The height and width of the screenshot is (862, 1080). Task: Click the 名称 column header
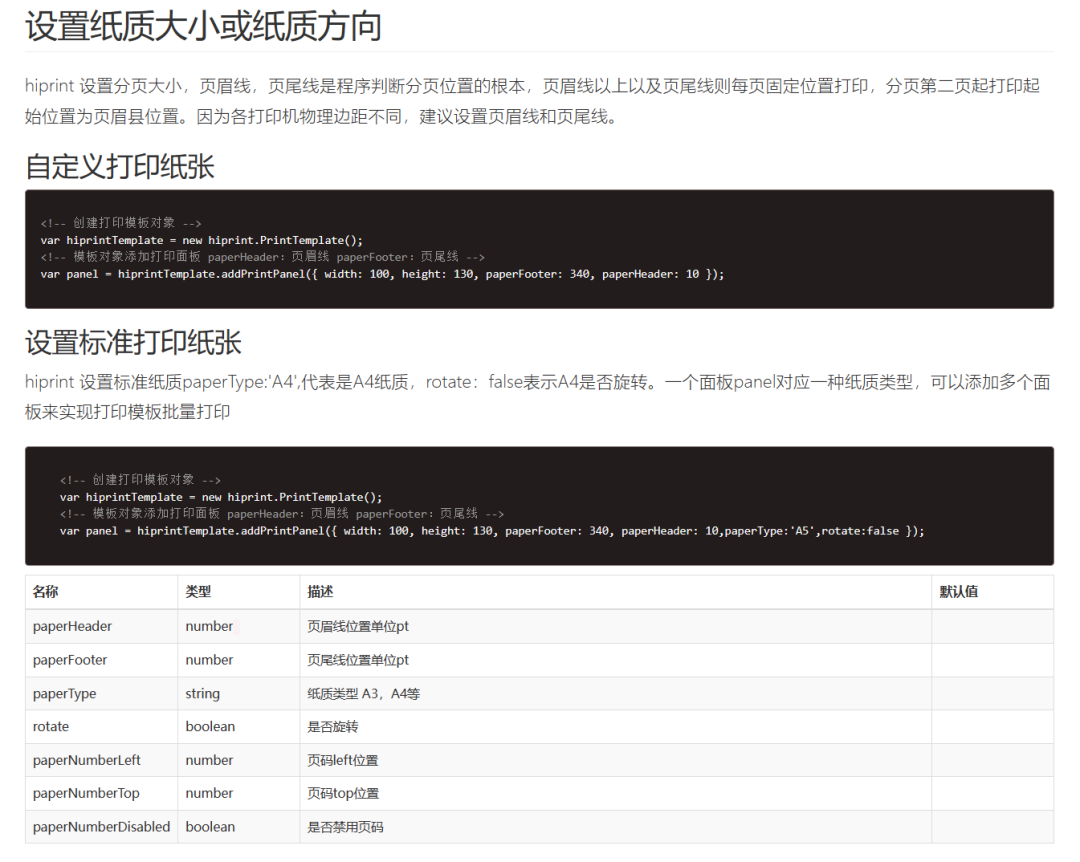(45, 591)
